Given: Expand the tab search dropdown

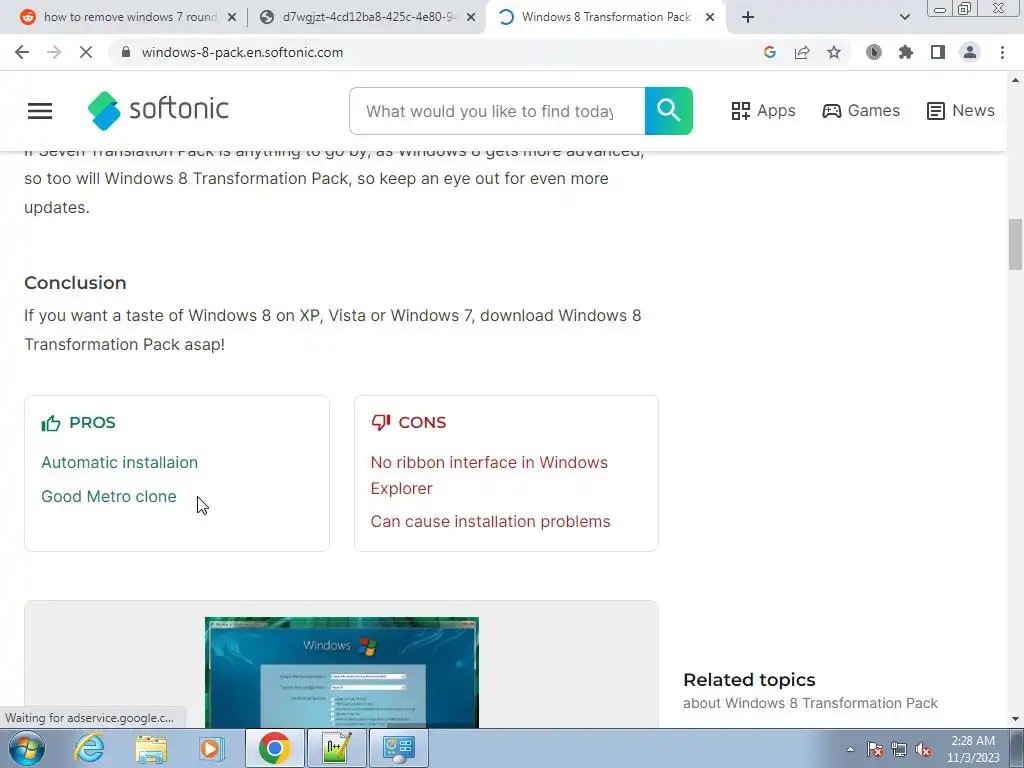Looking at the screenshot, I should click(x=904, y=17).
